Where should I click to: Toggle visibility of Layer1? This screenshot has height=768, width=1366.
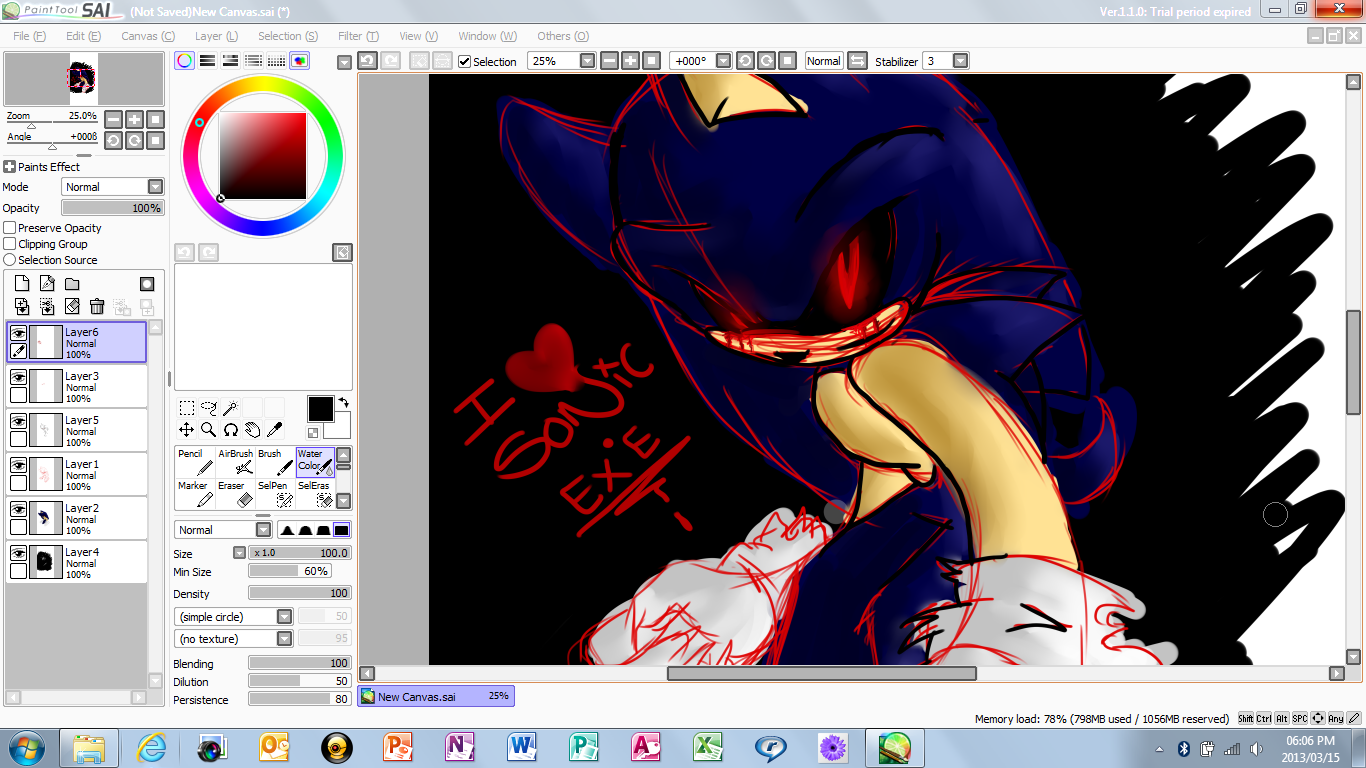pos(18,465)
